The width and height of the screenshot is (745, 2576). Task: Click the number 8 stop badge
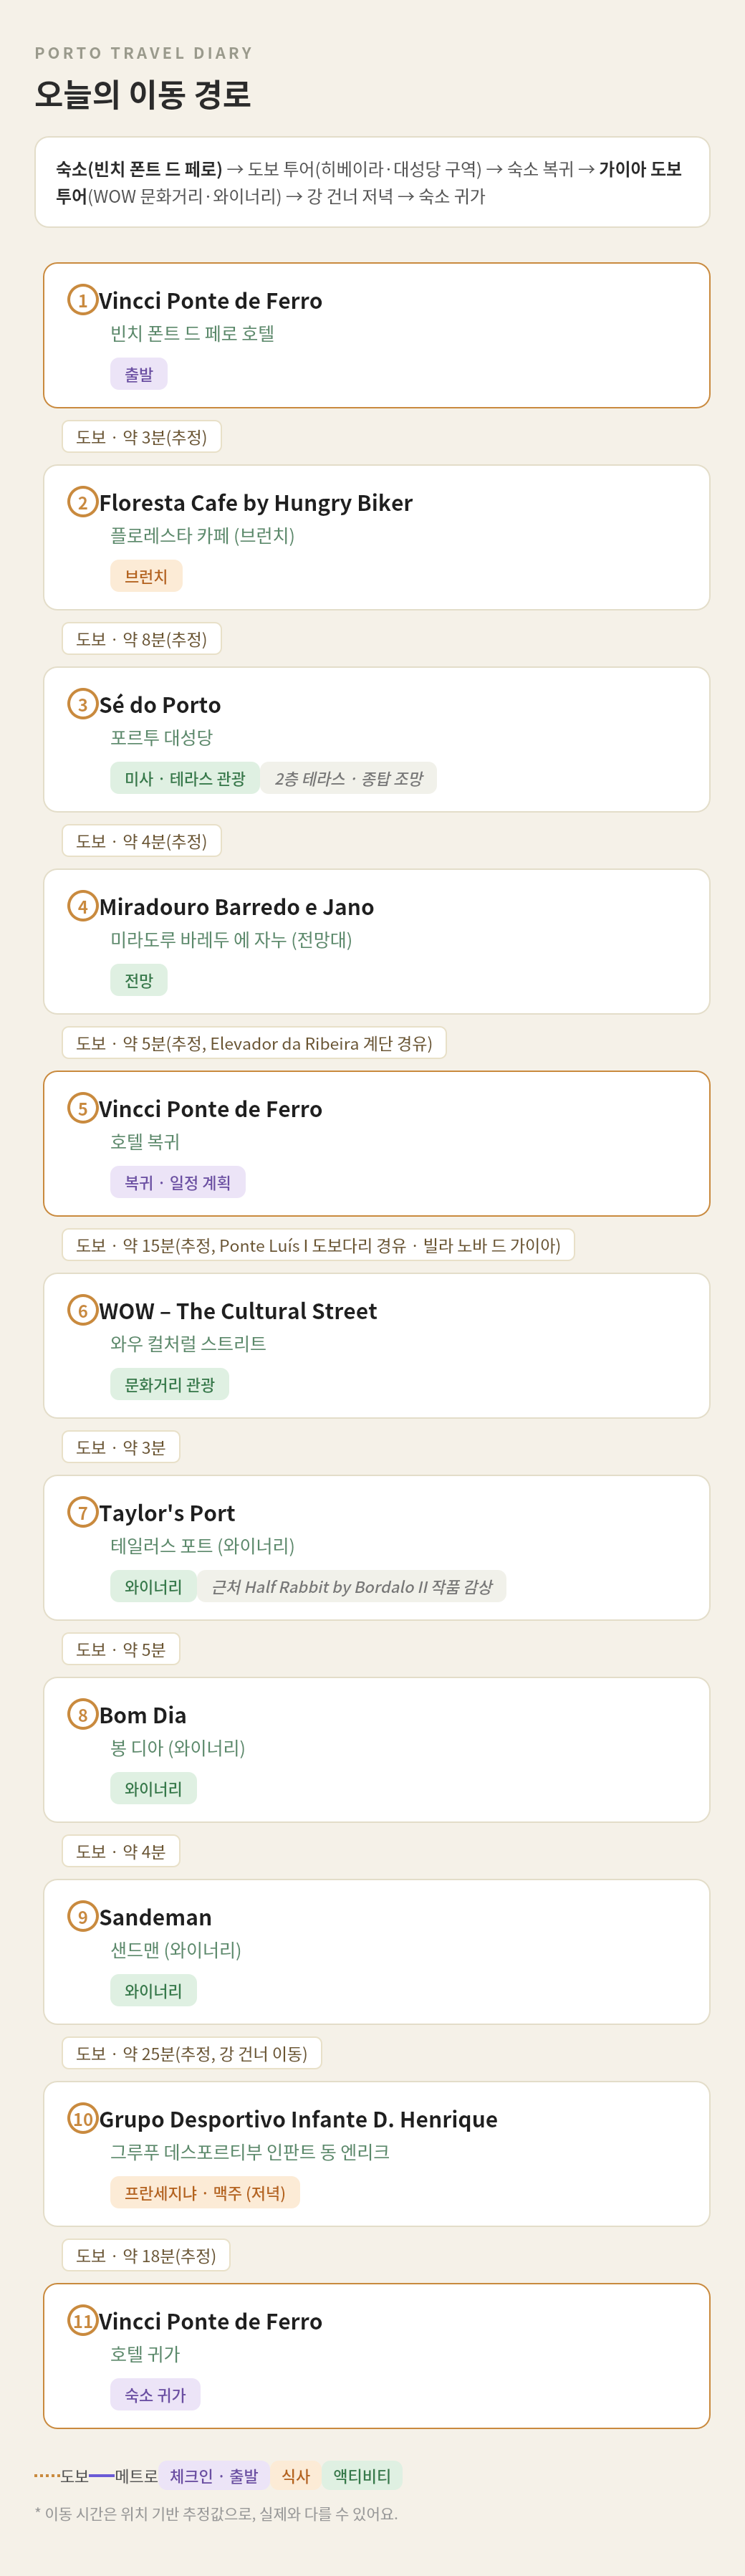pyautogui.click(x=82, y=1714)
